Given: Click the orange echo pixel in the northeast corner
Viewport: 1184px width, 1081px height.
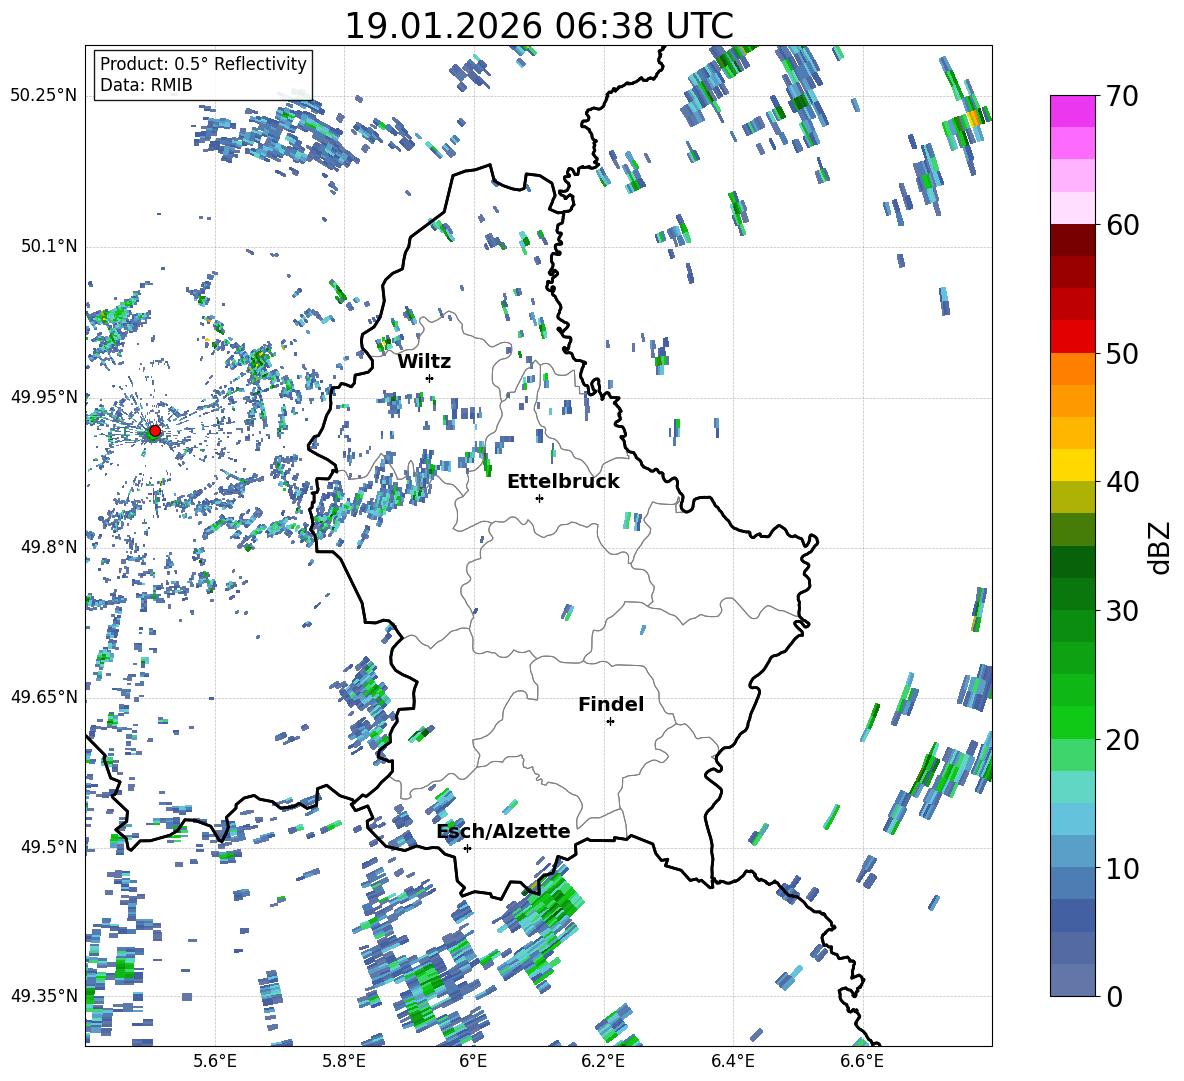Looking at the screenshot, I should click(975, 118).
